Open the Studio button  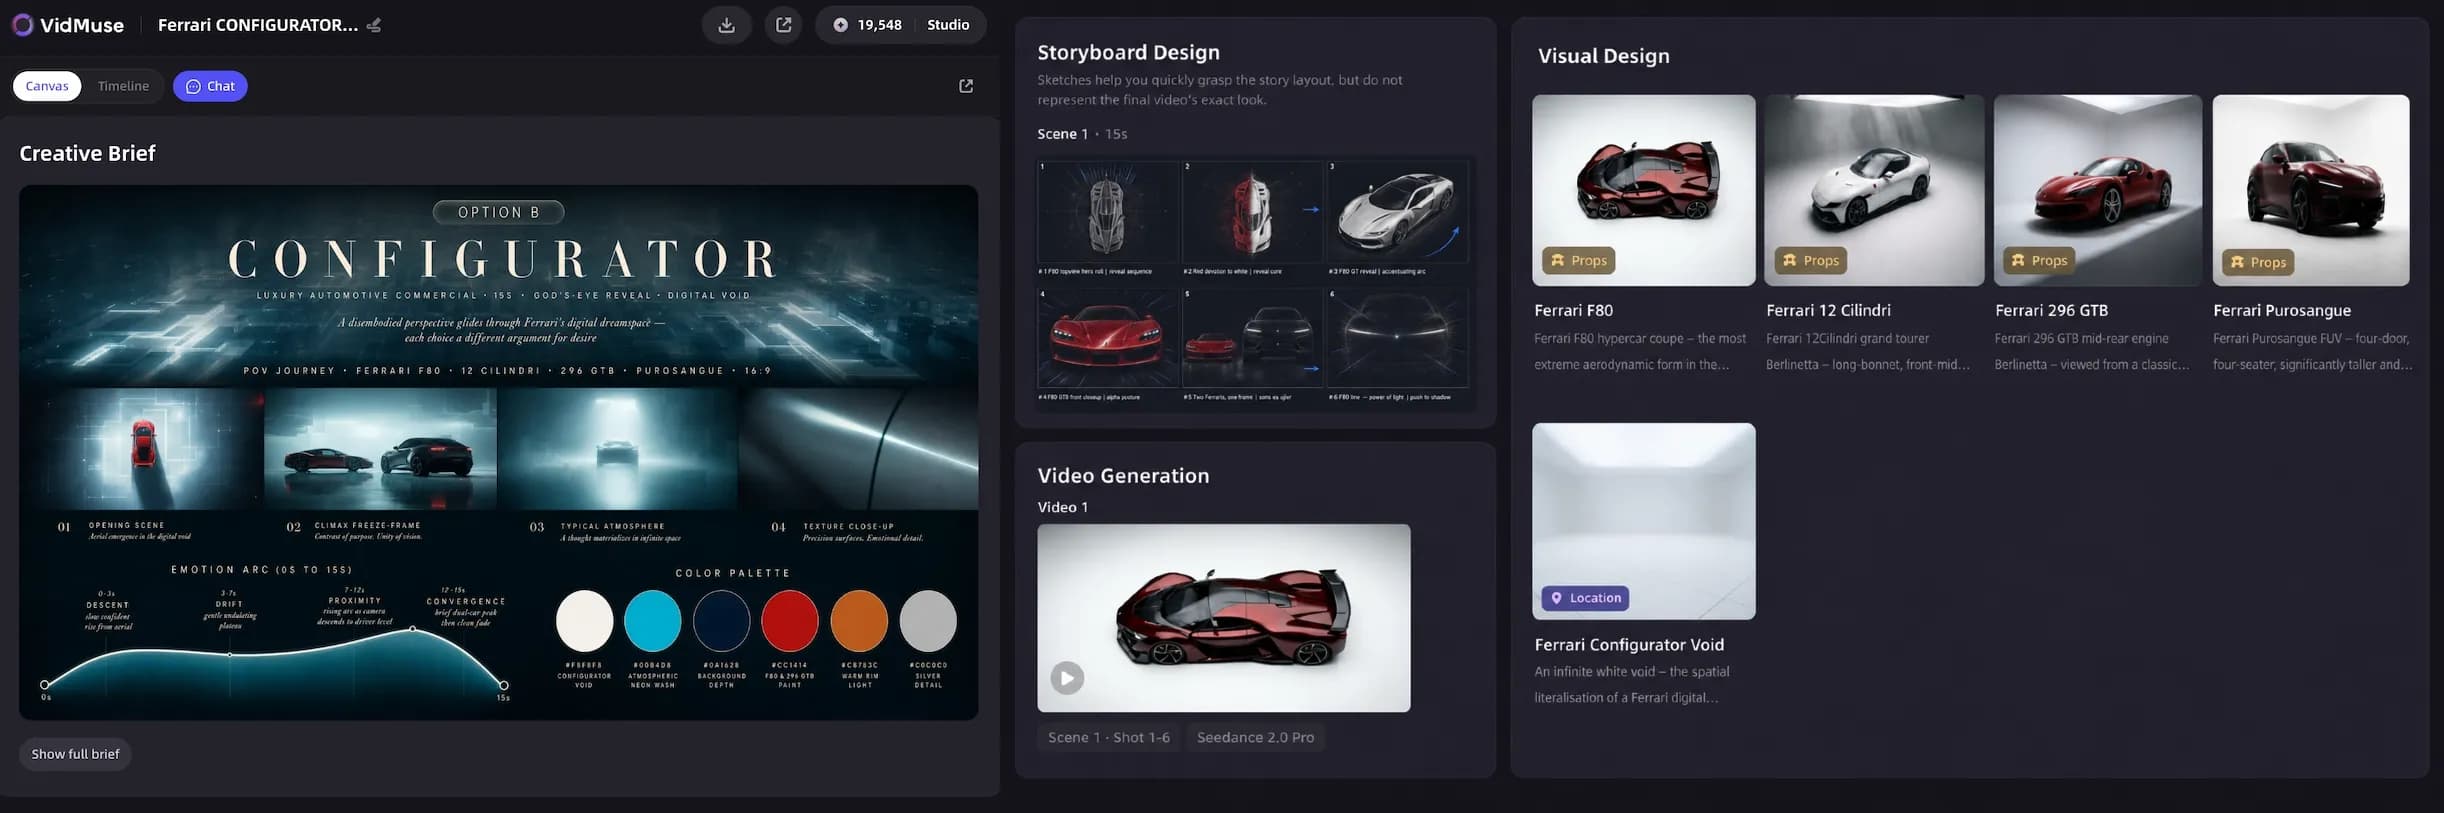pyautogui.click(x=948, y=25)
